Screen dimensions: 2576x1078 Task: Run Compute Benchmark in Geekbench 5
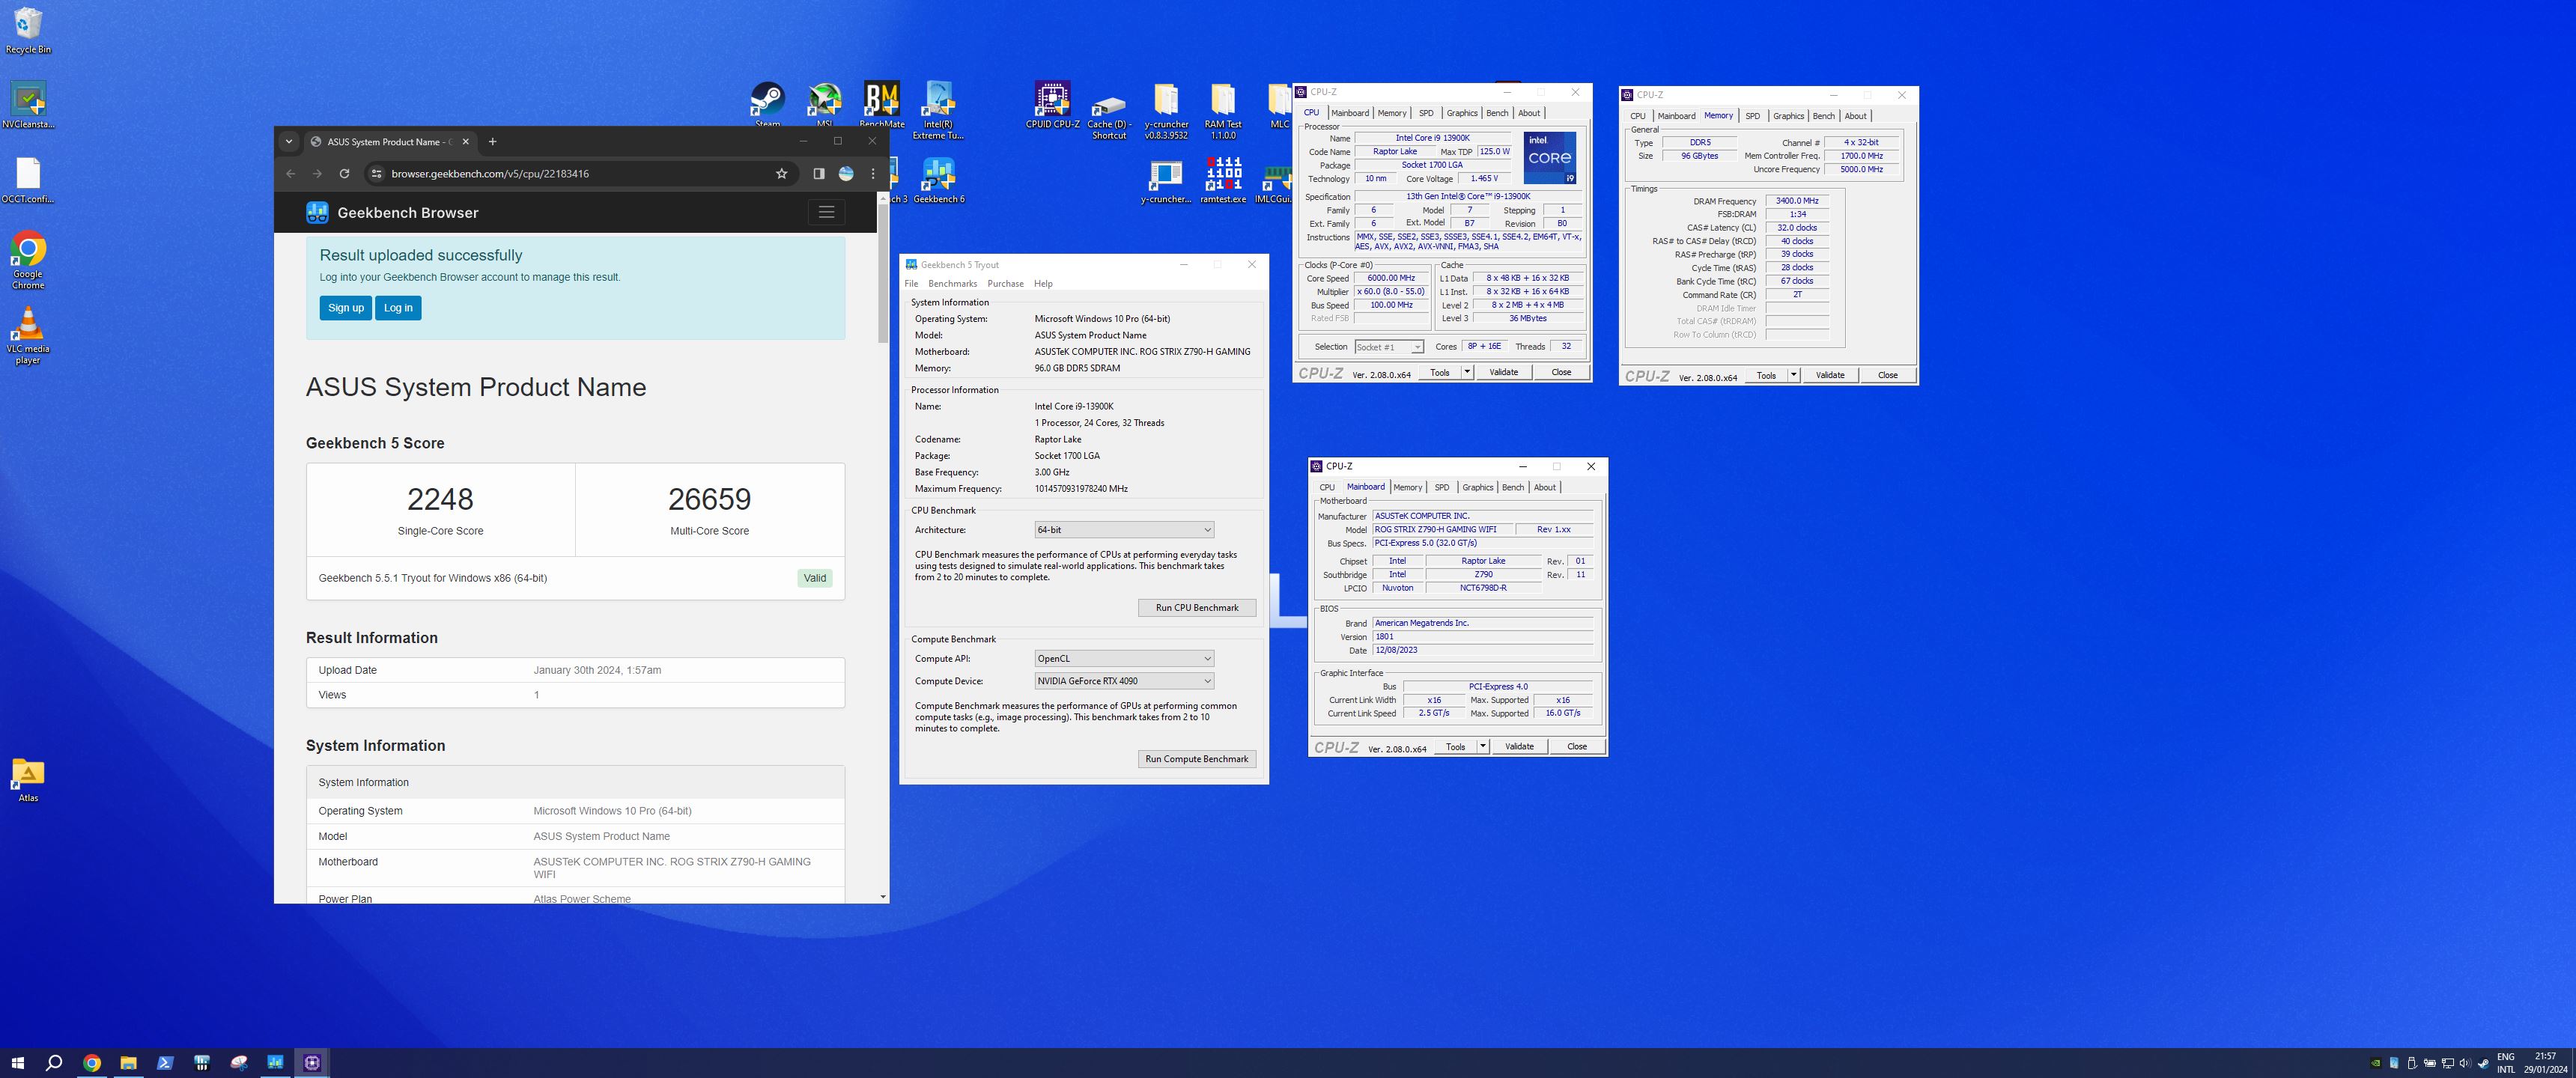click(x=1197, y=759)
